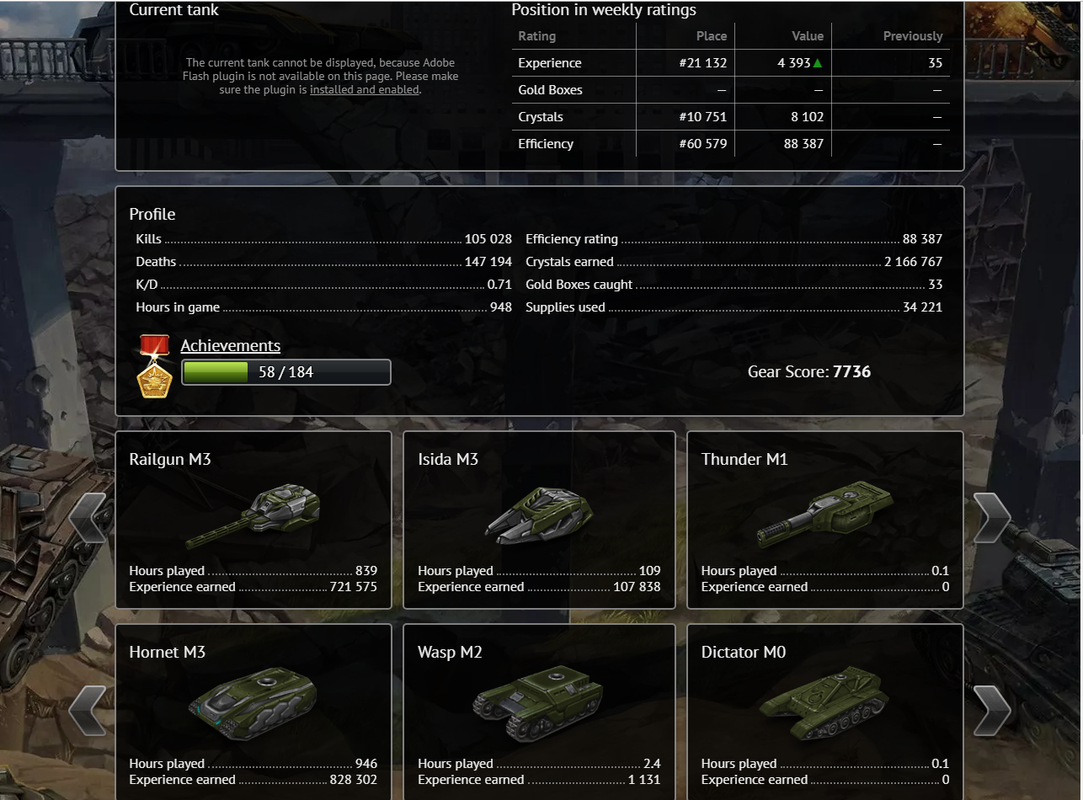Show previous hulls with left arrow
The width and height of the screenshot is (1083, 800).
coord(88,710)
